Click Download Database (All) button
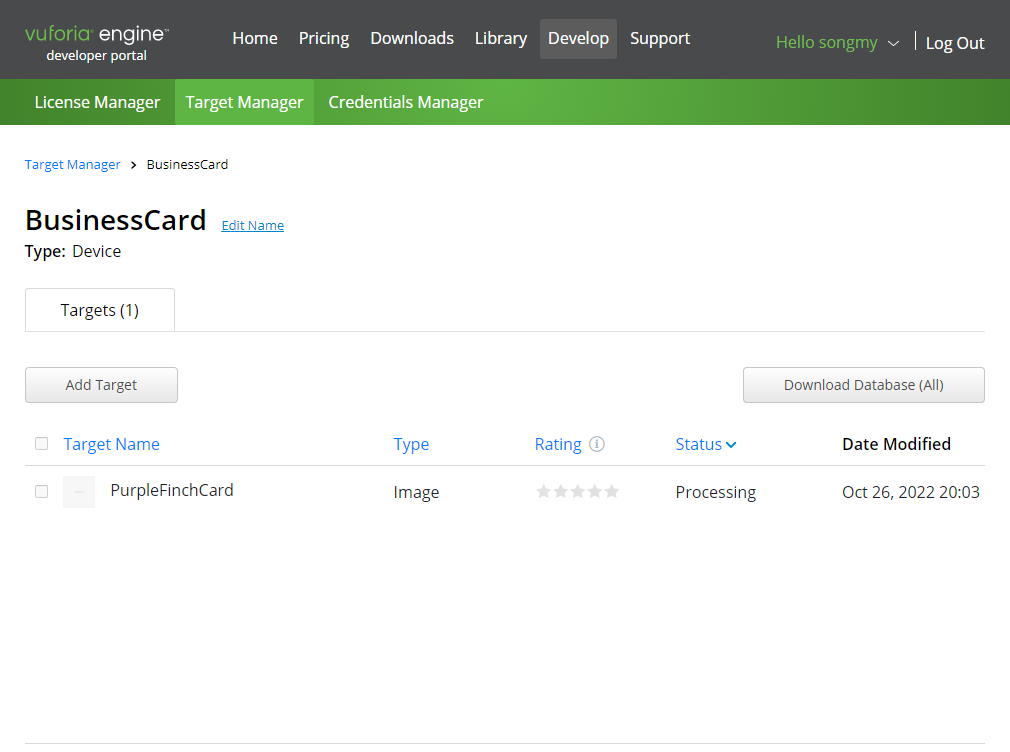The height and width of the screenshot is (752, 1010). (863, 385)
